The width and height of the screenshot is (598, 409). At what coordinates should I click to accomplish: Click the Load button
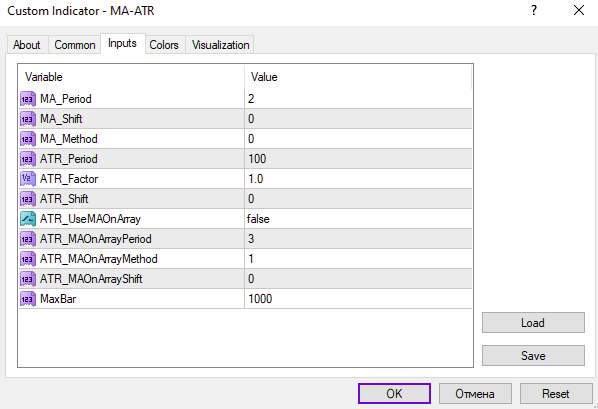point(533,323)
